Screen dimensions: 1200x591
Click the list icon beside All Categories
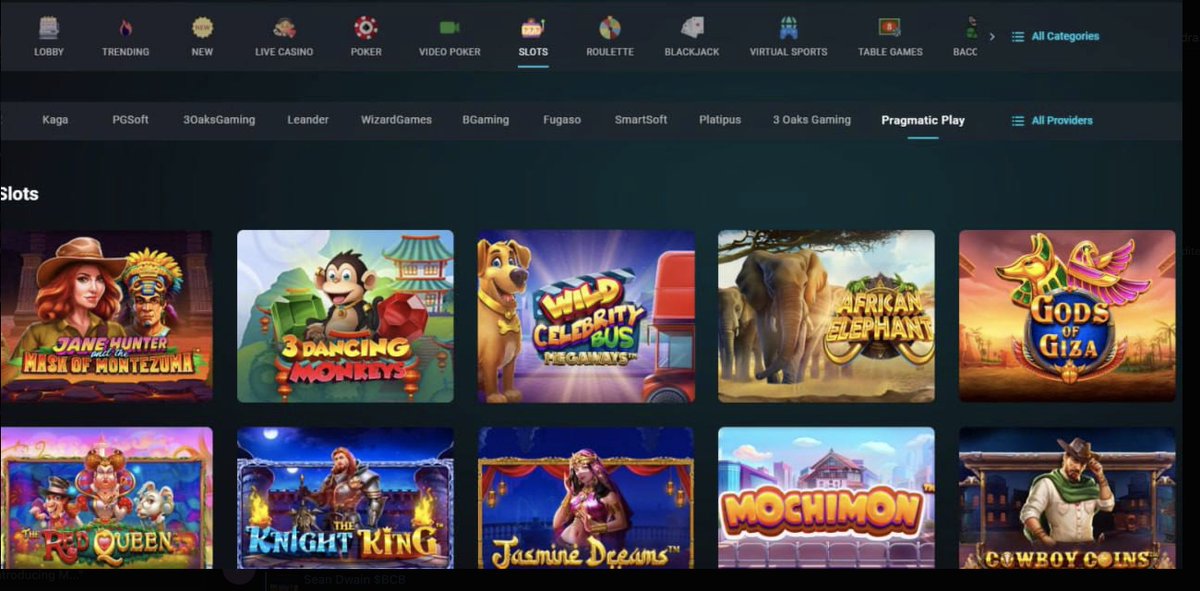[x=1018, y=37]
